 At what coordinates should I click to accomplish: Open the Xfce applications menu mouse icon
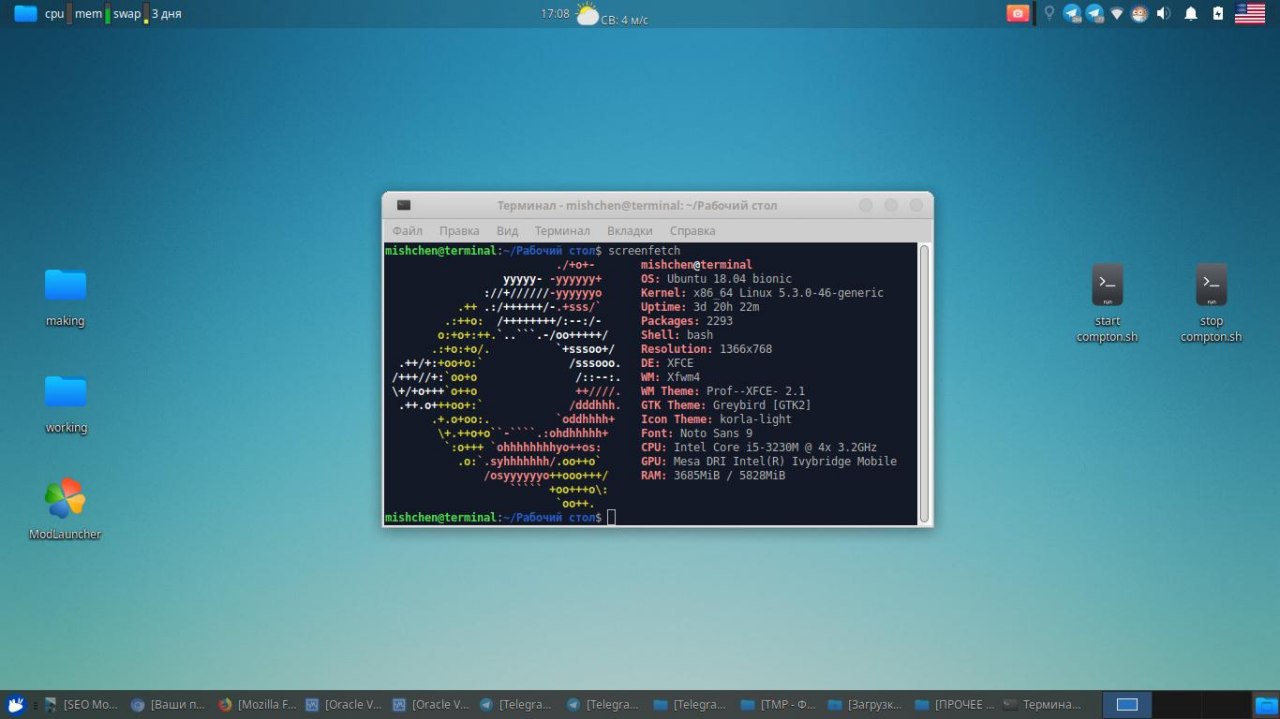tap(15, 705)
